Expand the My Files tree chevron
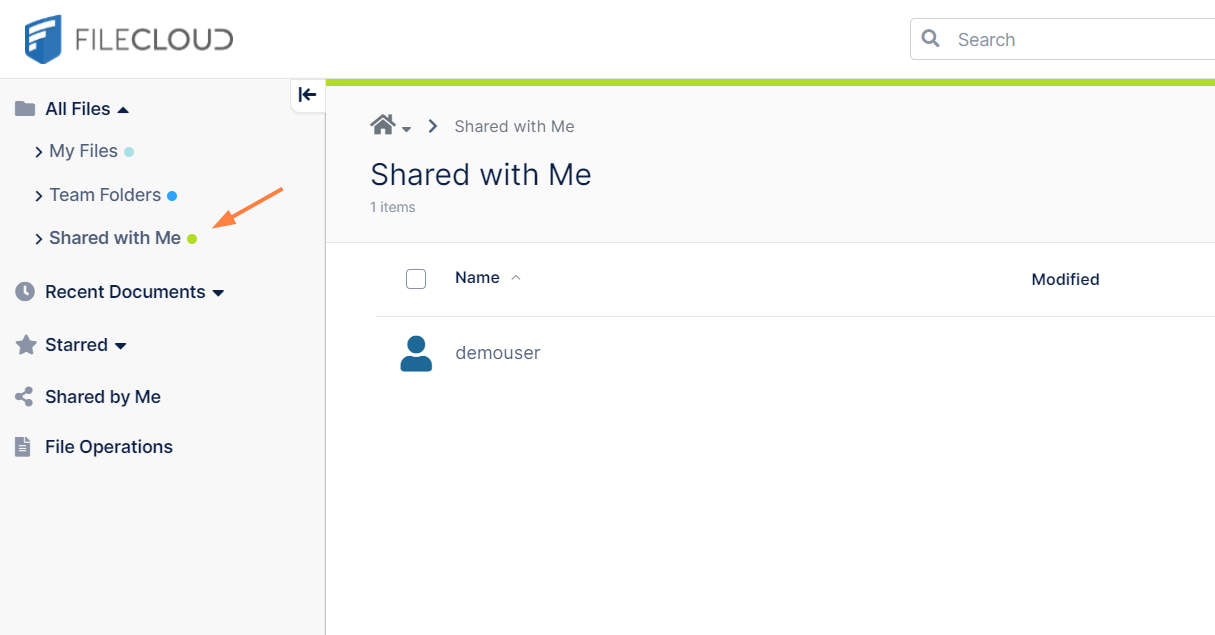The image size is (1215, 635). click(x=39, y=152)
